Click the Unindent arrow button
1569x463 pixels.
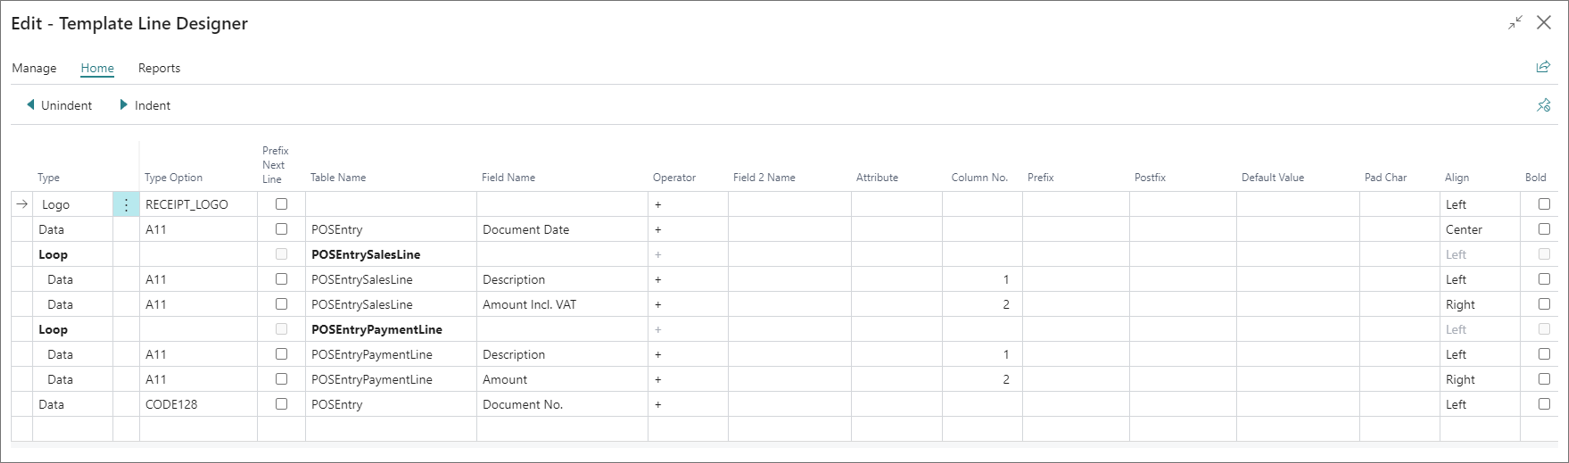[59, 105]
